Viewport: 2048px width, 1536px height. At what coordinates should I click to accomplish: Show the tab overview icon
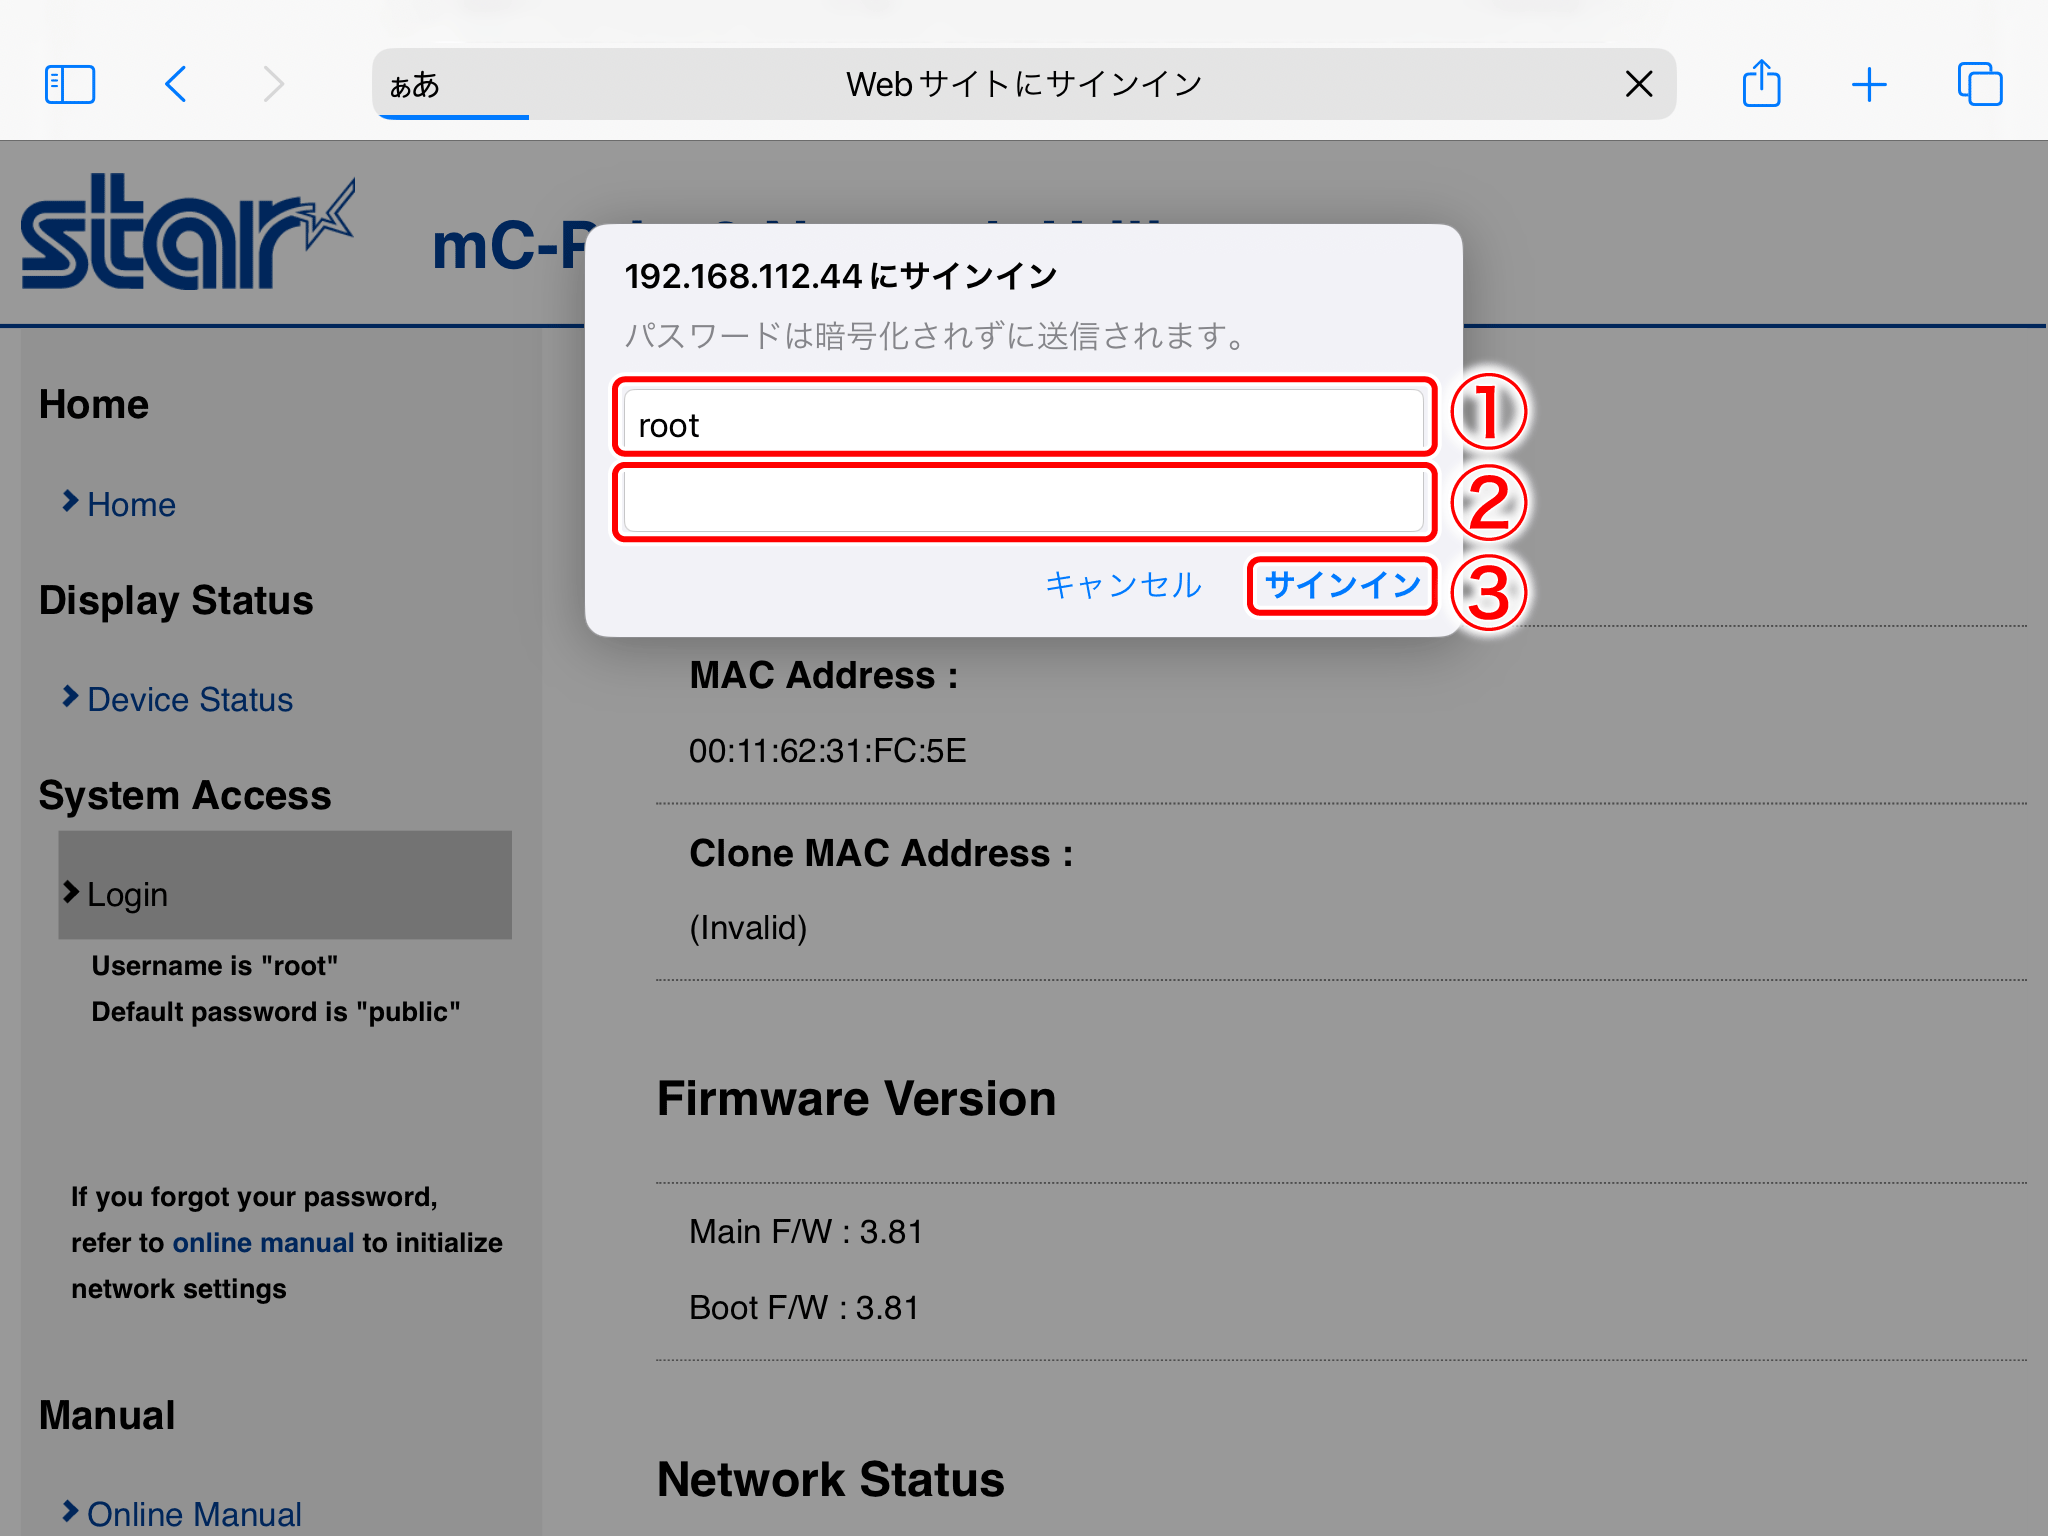click(1979, 84)
